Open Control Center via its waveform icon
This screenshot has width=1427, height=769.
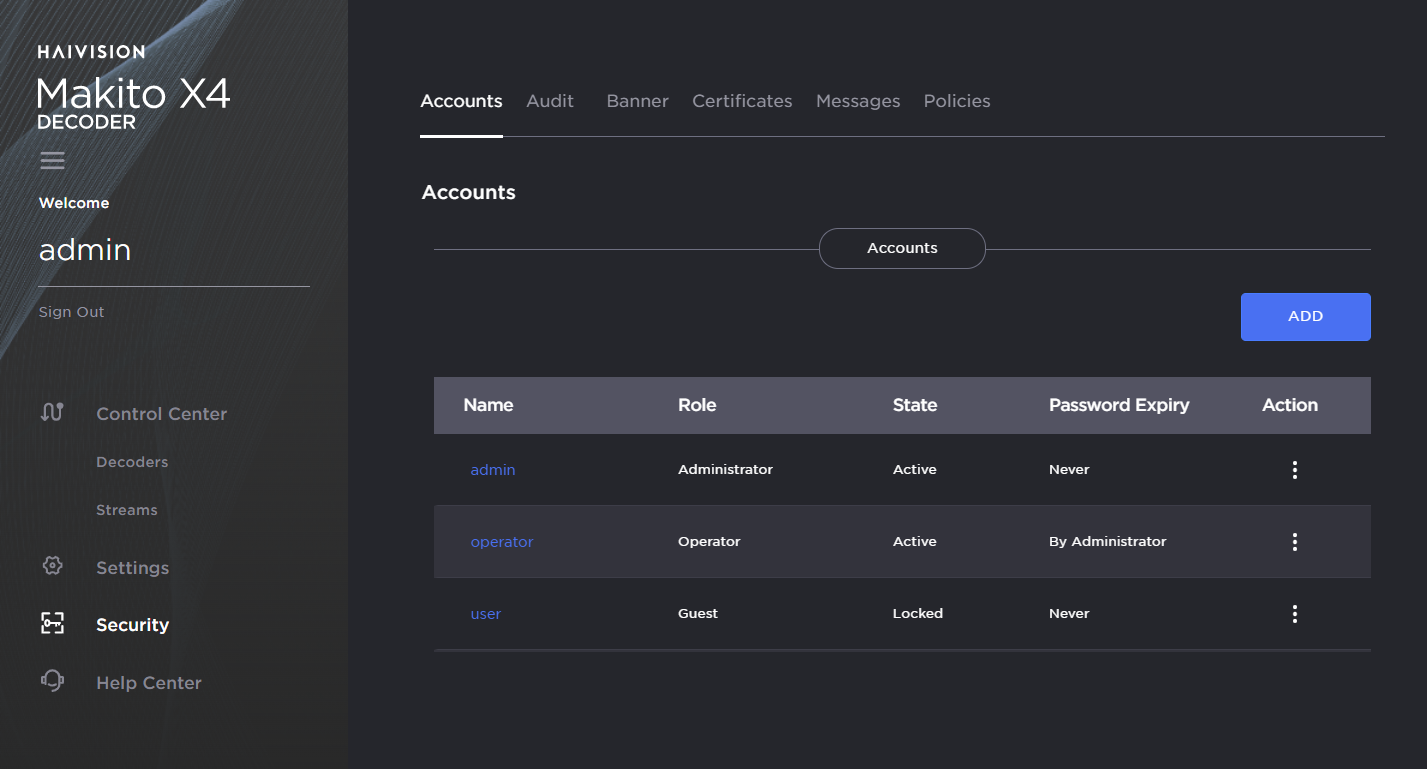tap(52, 411)
